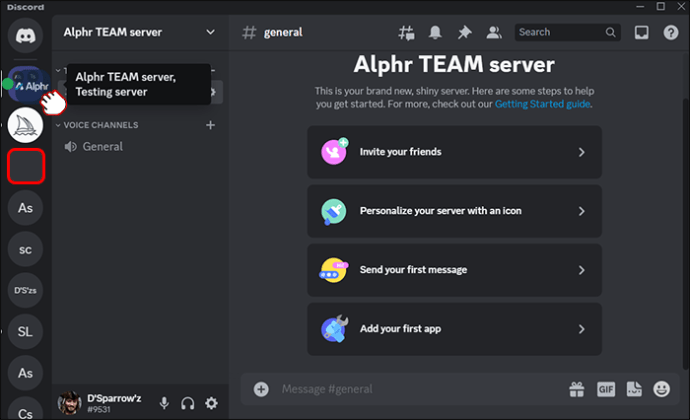Open the SL server

(x=25, y=332)
